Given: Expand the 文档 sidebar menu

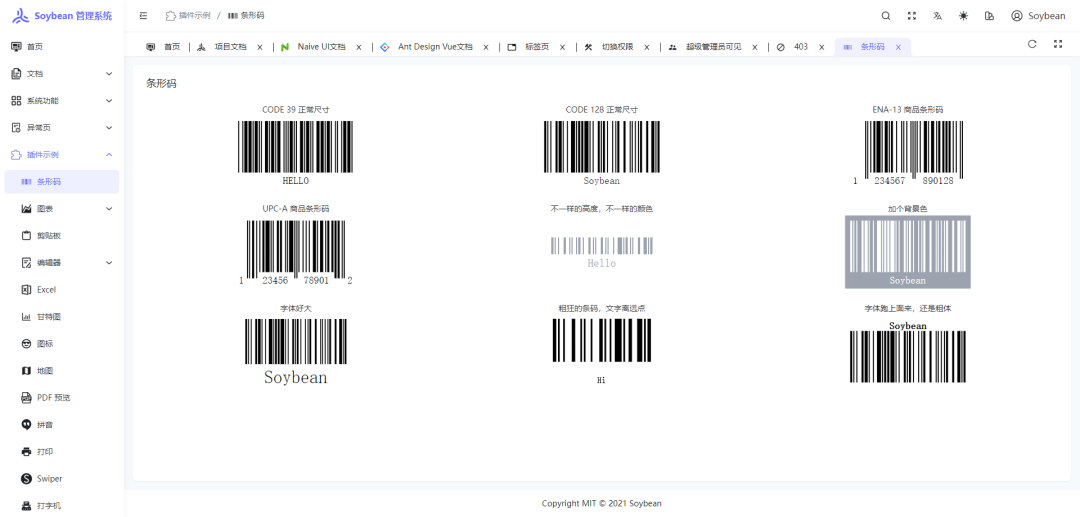Looking at the screenshot, I should (62, 74).
